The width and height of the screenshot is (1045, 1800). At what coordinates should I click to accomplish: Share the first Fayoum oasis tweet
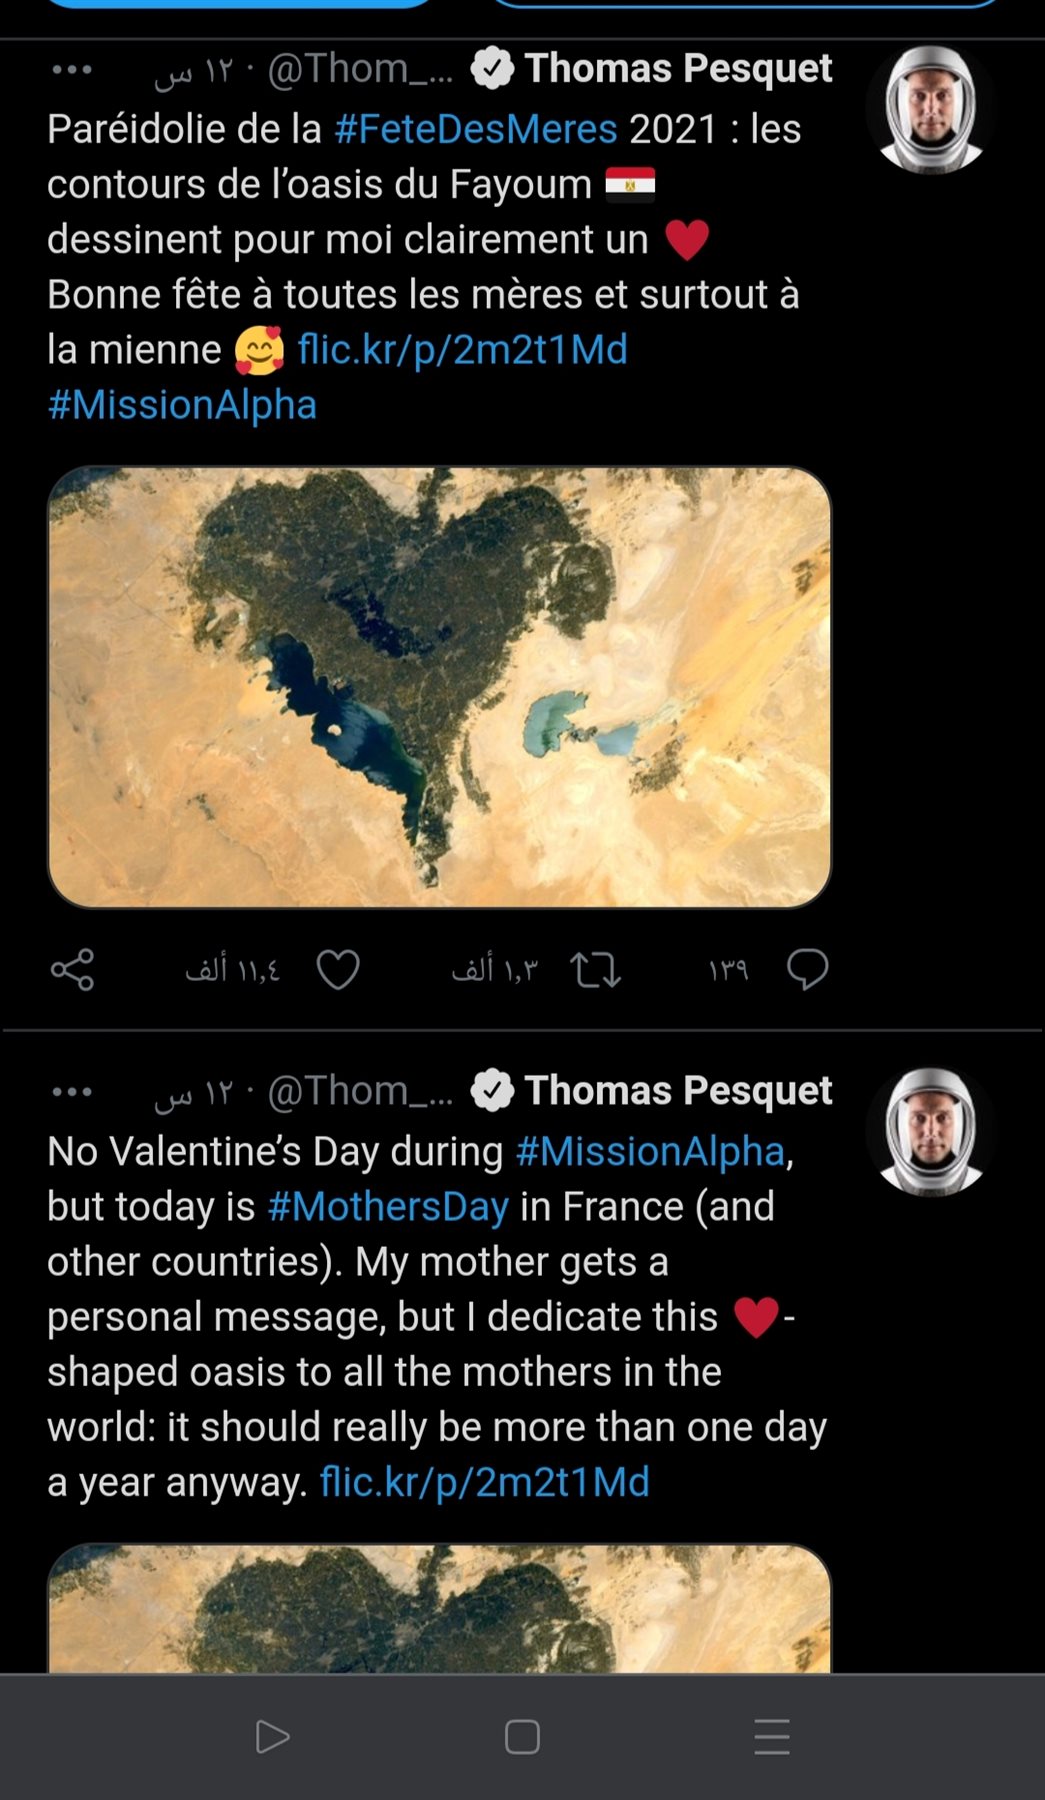(x=72, y=969)
